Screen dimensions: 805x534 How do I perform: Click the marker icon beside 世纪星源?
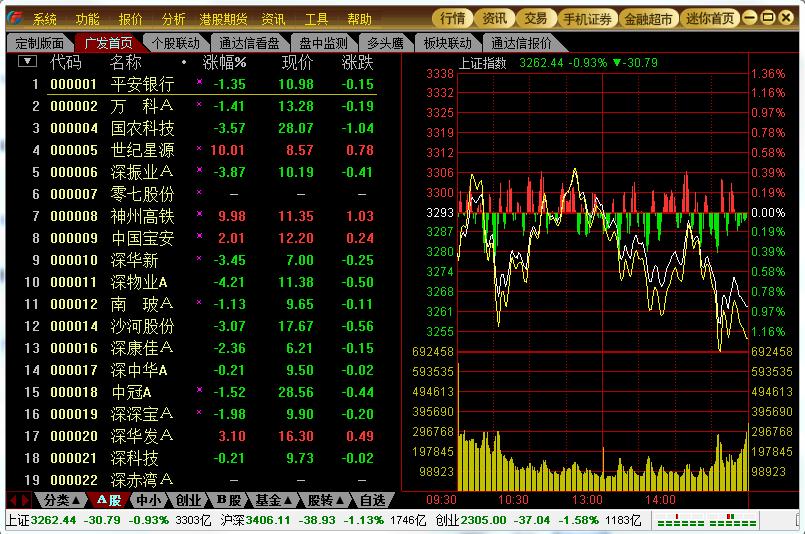[x=199, y=149]
